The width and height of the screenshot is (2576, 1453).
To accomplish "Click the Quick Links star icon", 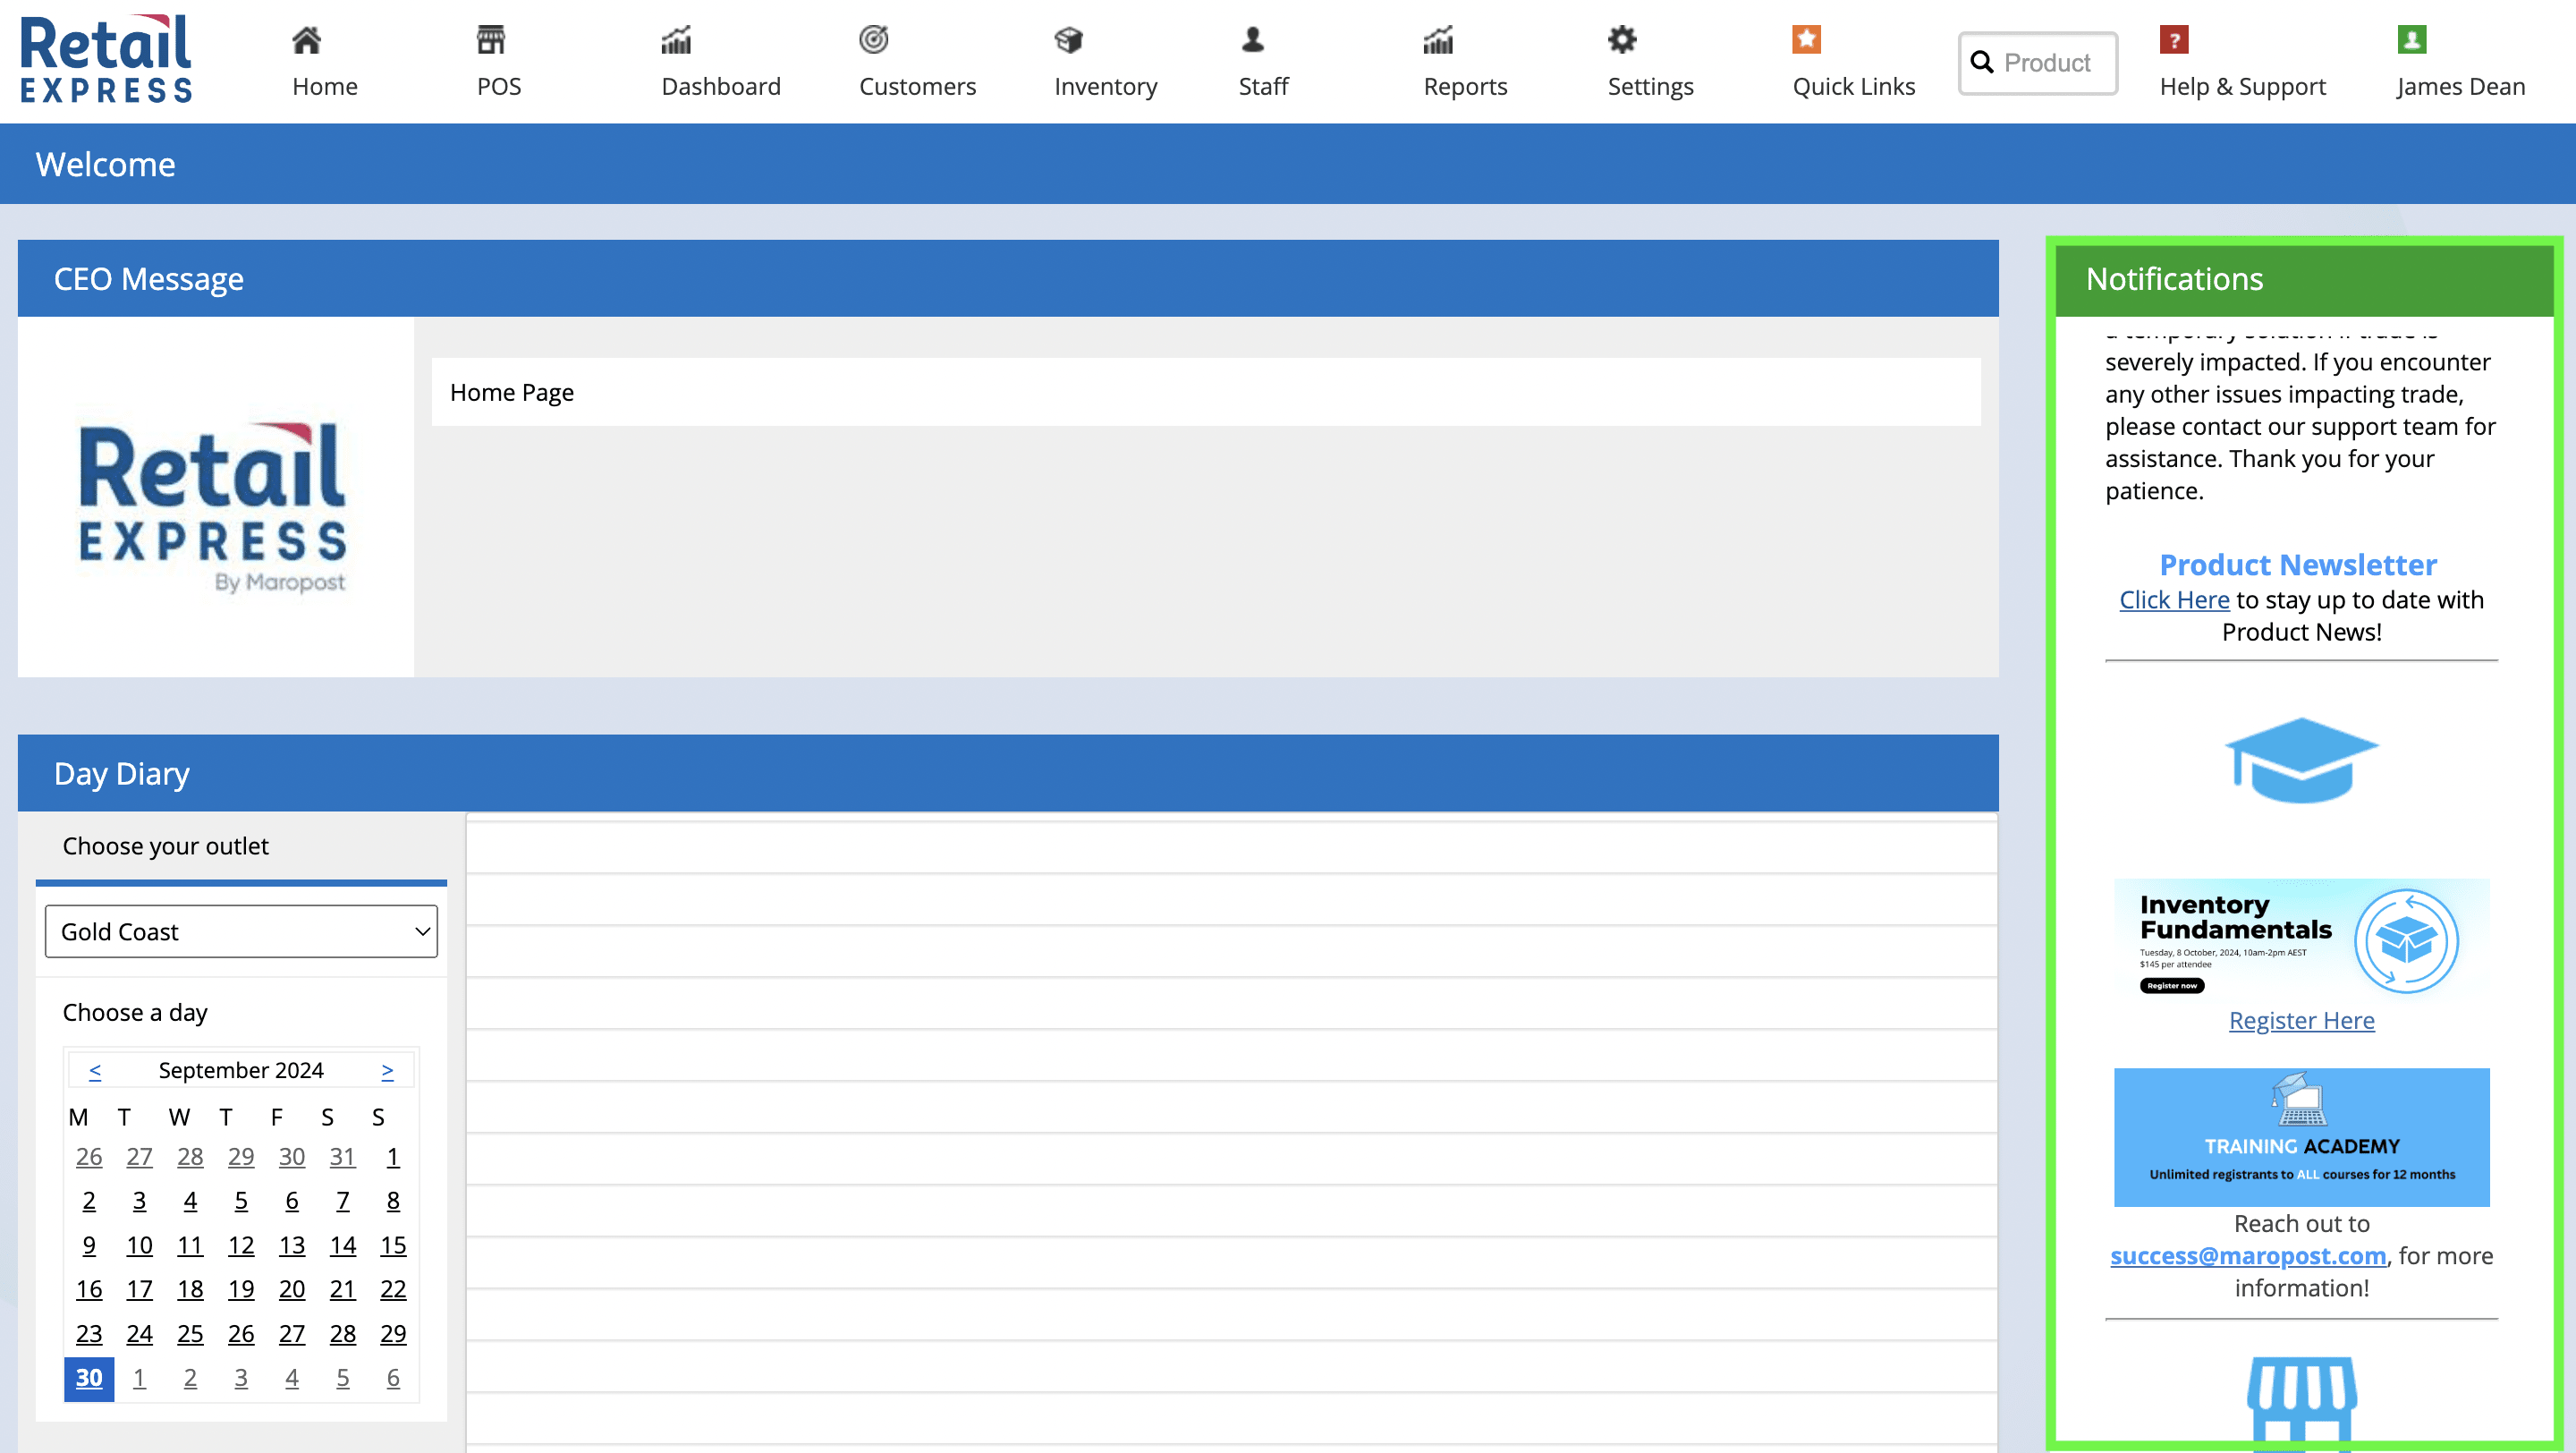I will click(1805, 40).
